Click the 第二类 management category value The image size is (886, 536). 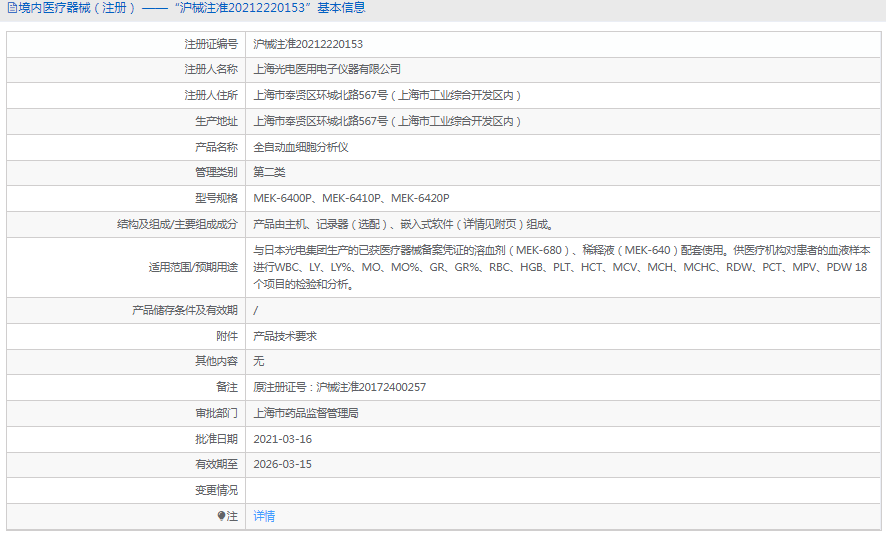click(x=269, y=172)
